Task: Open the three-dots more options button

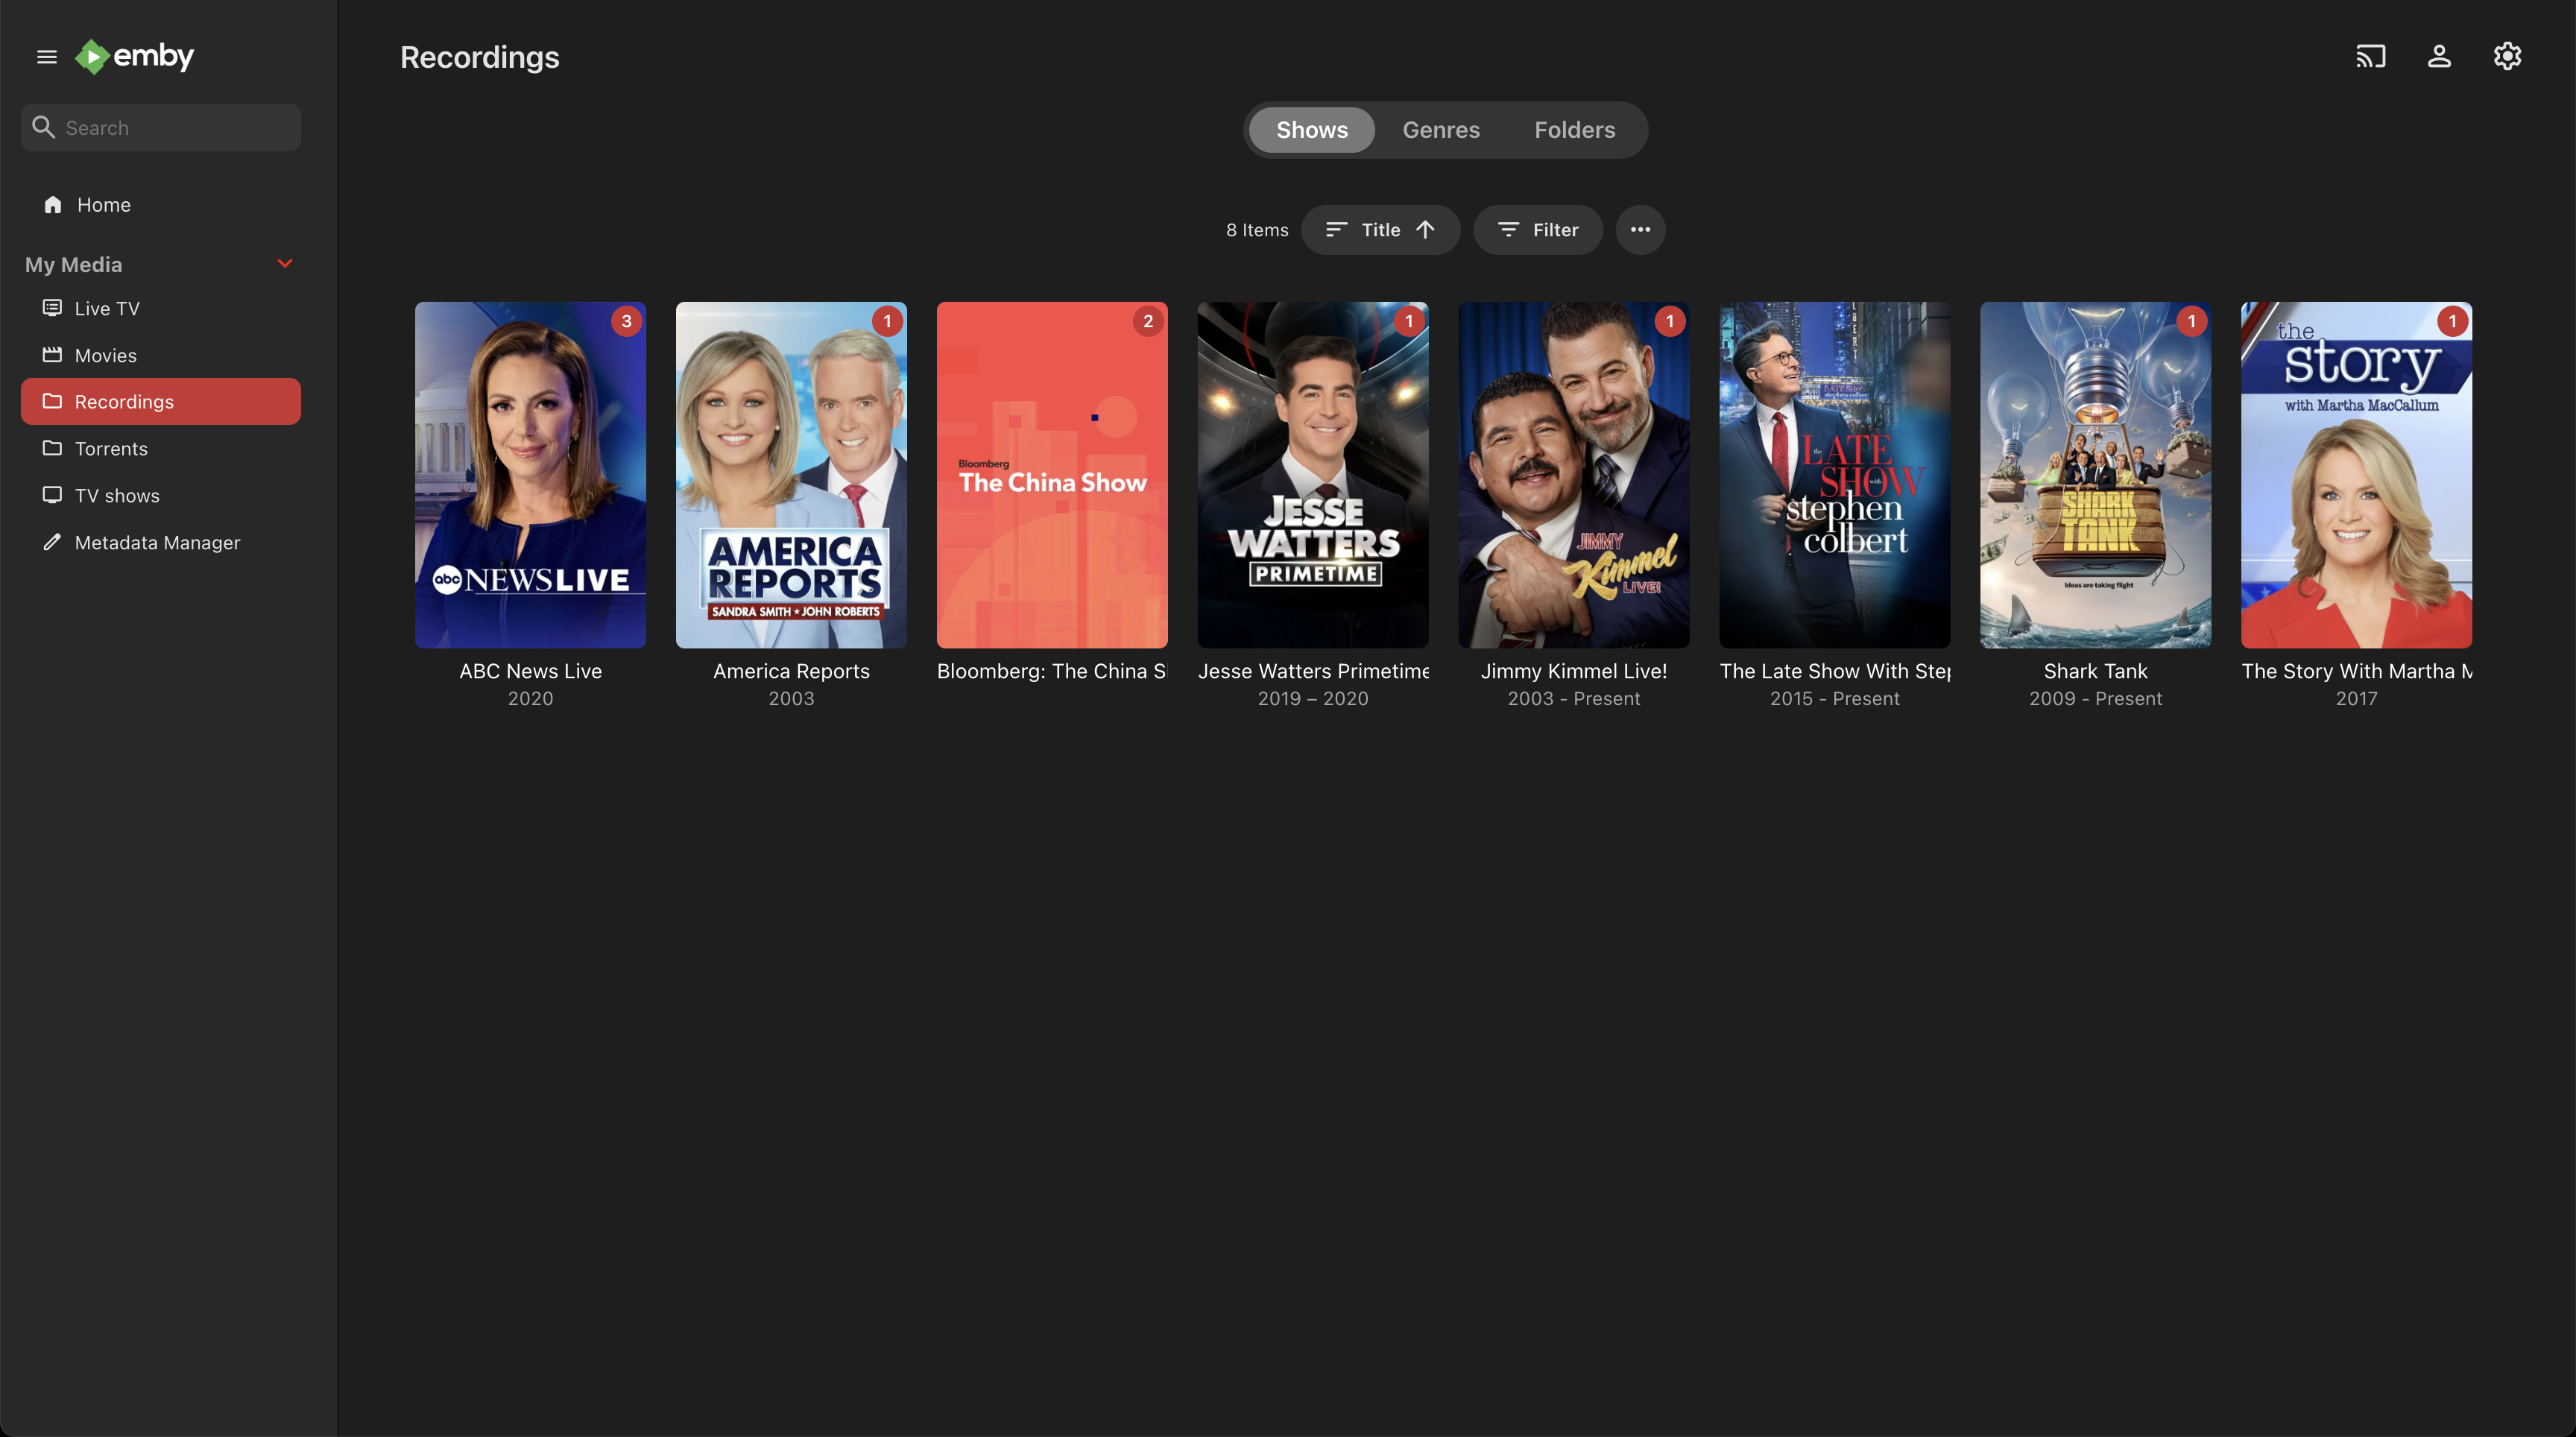Action: (1640, 230)
